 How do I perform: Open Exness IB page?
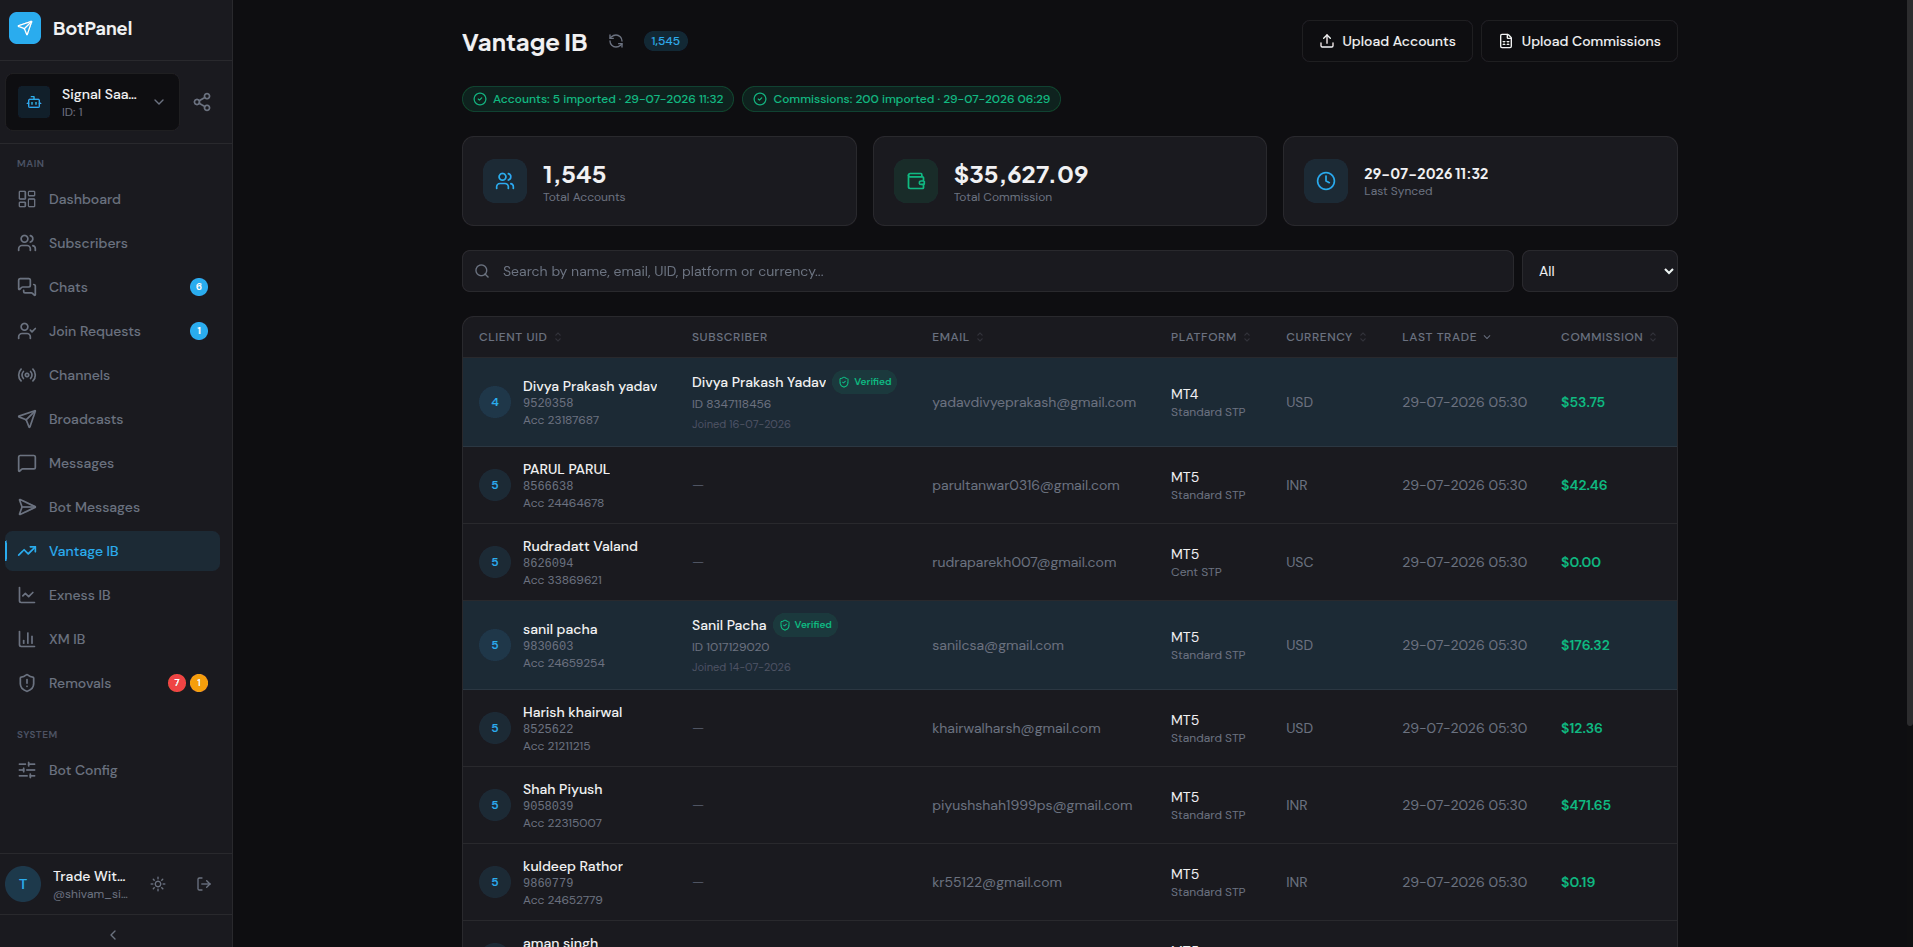coord(112,595)
